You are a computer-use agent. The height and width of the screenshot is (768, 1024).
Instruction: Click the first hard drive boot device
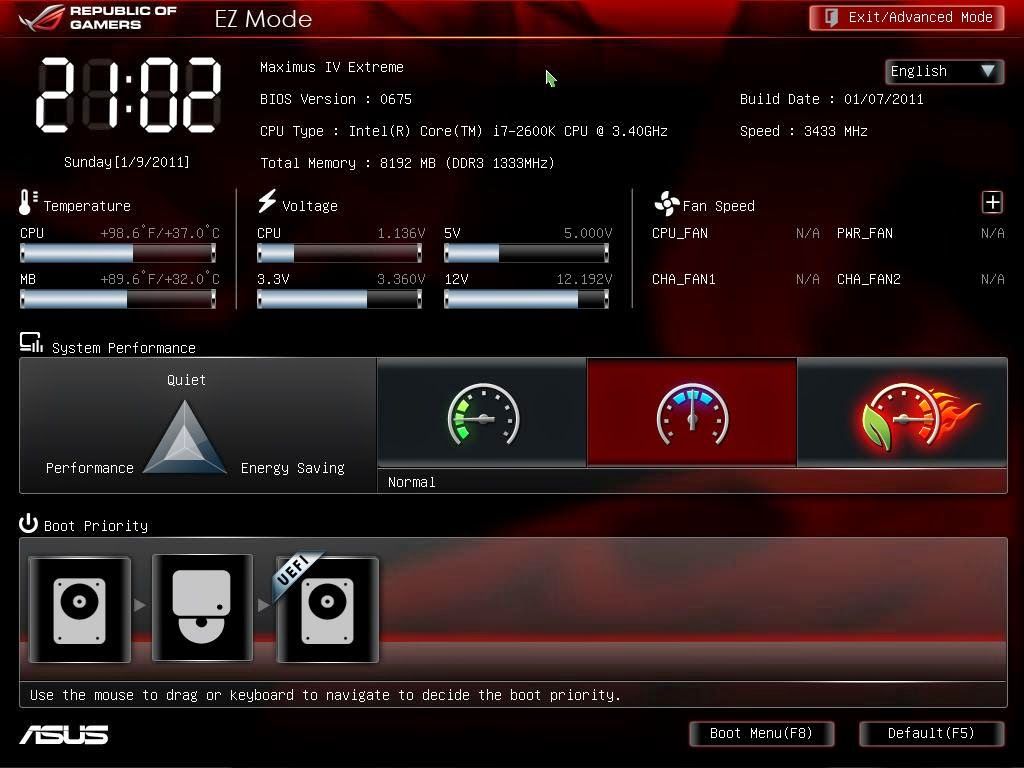[80, 609]
